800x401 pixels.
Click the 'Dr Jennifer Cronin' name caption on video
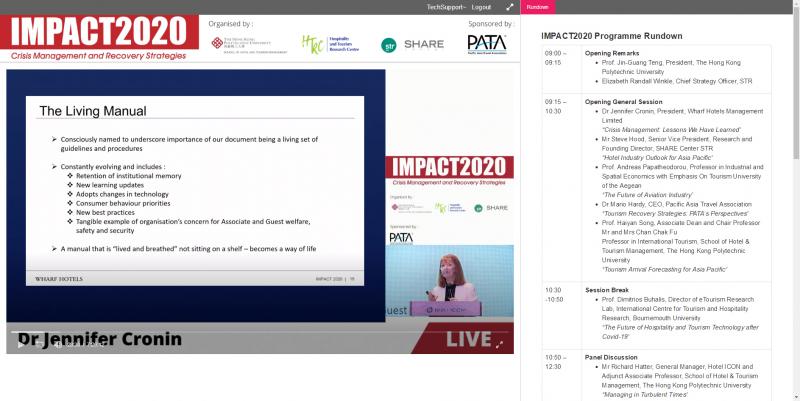click(99, 339)
